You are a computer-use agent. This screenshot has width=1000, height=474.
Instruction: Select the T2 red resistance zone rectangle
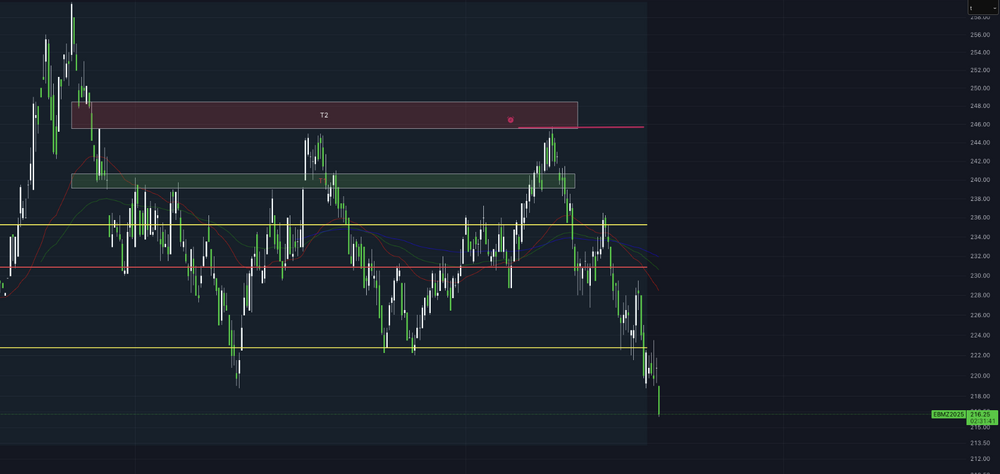pos(324,115)
